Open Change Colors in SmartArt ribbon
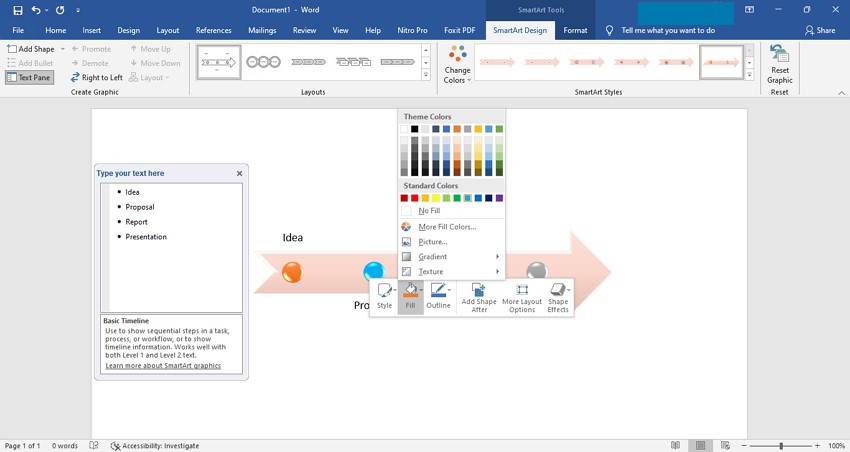This screenshot has width=850, height=452. (457, 63)
